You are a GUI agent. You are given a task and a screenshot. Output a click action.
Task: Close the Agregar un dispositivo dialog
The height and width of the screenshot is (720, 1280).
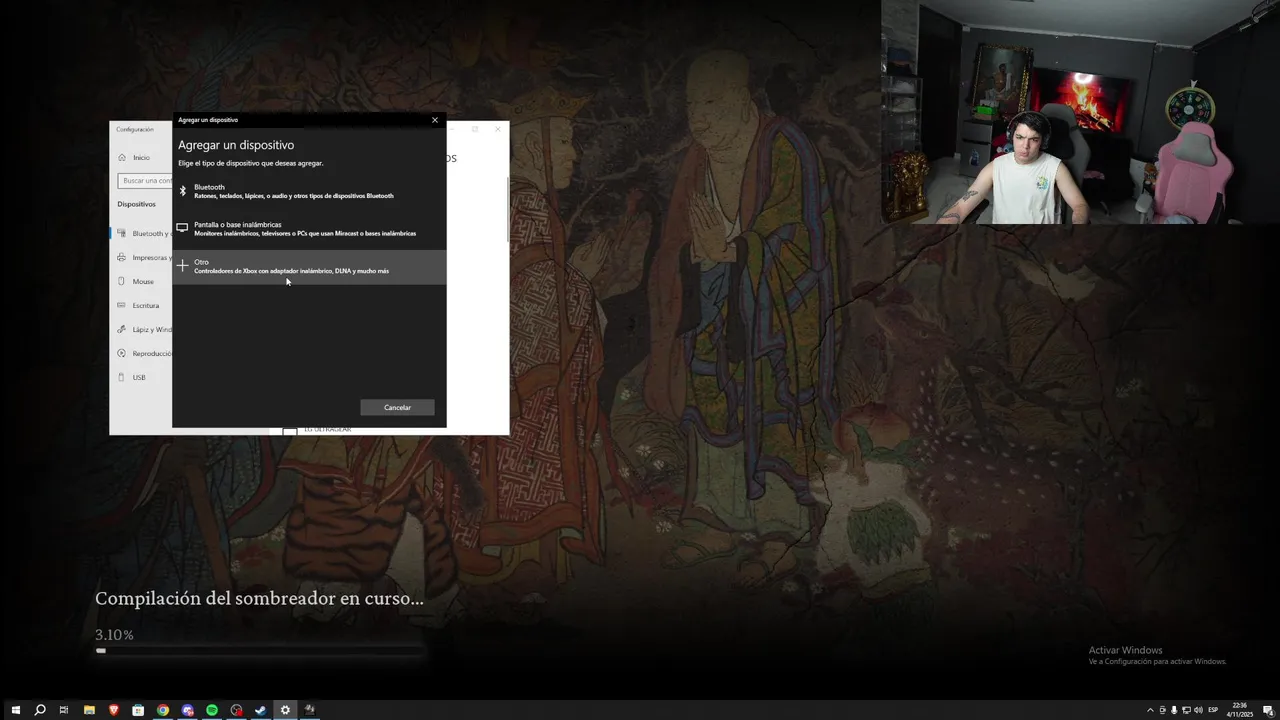click(435, 120)
